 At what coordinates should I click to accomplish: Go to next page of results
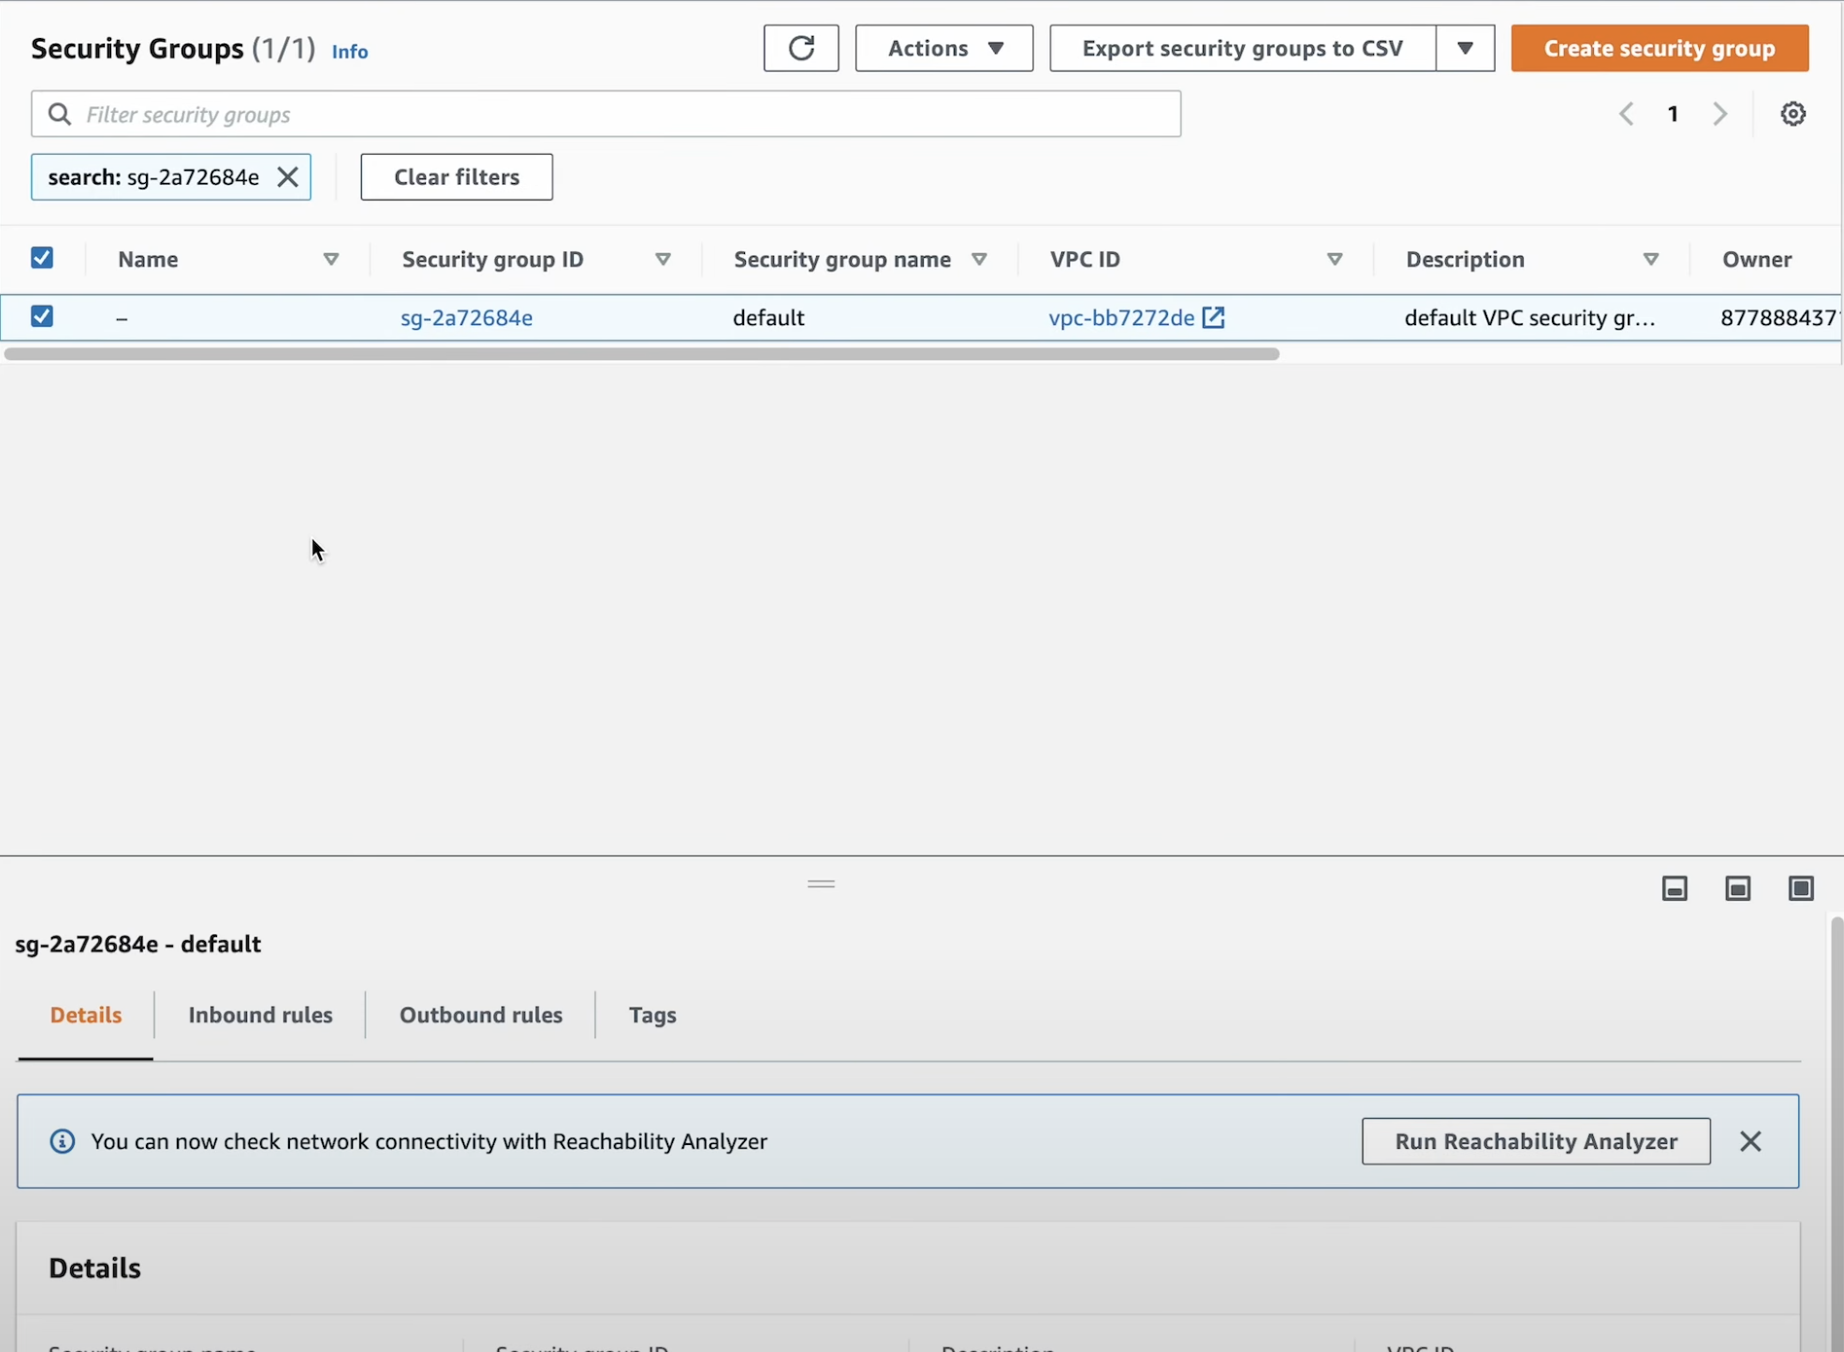1720,114
